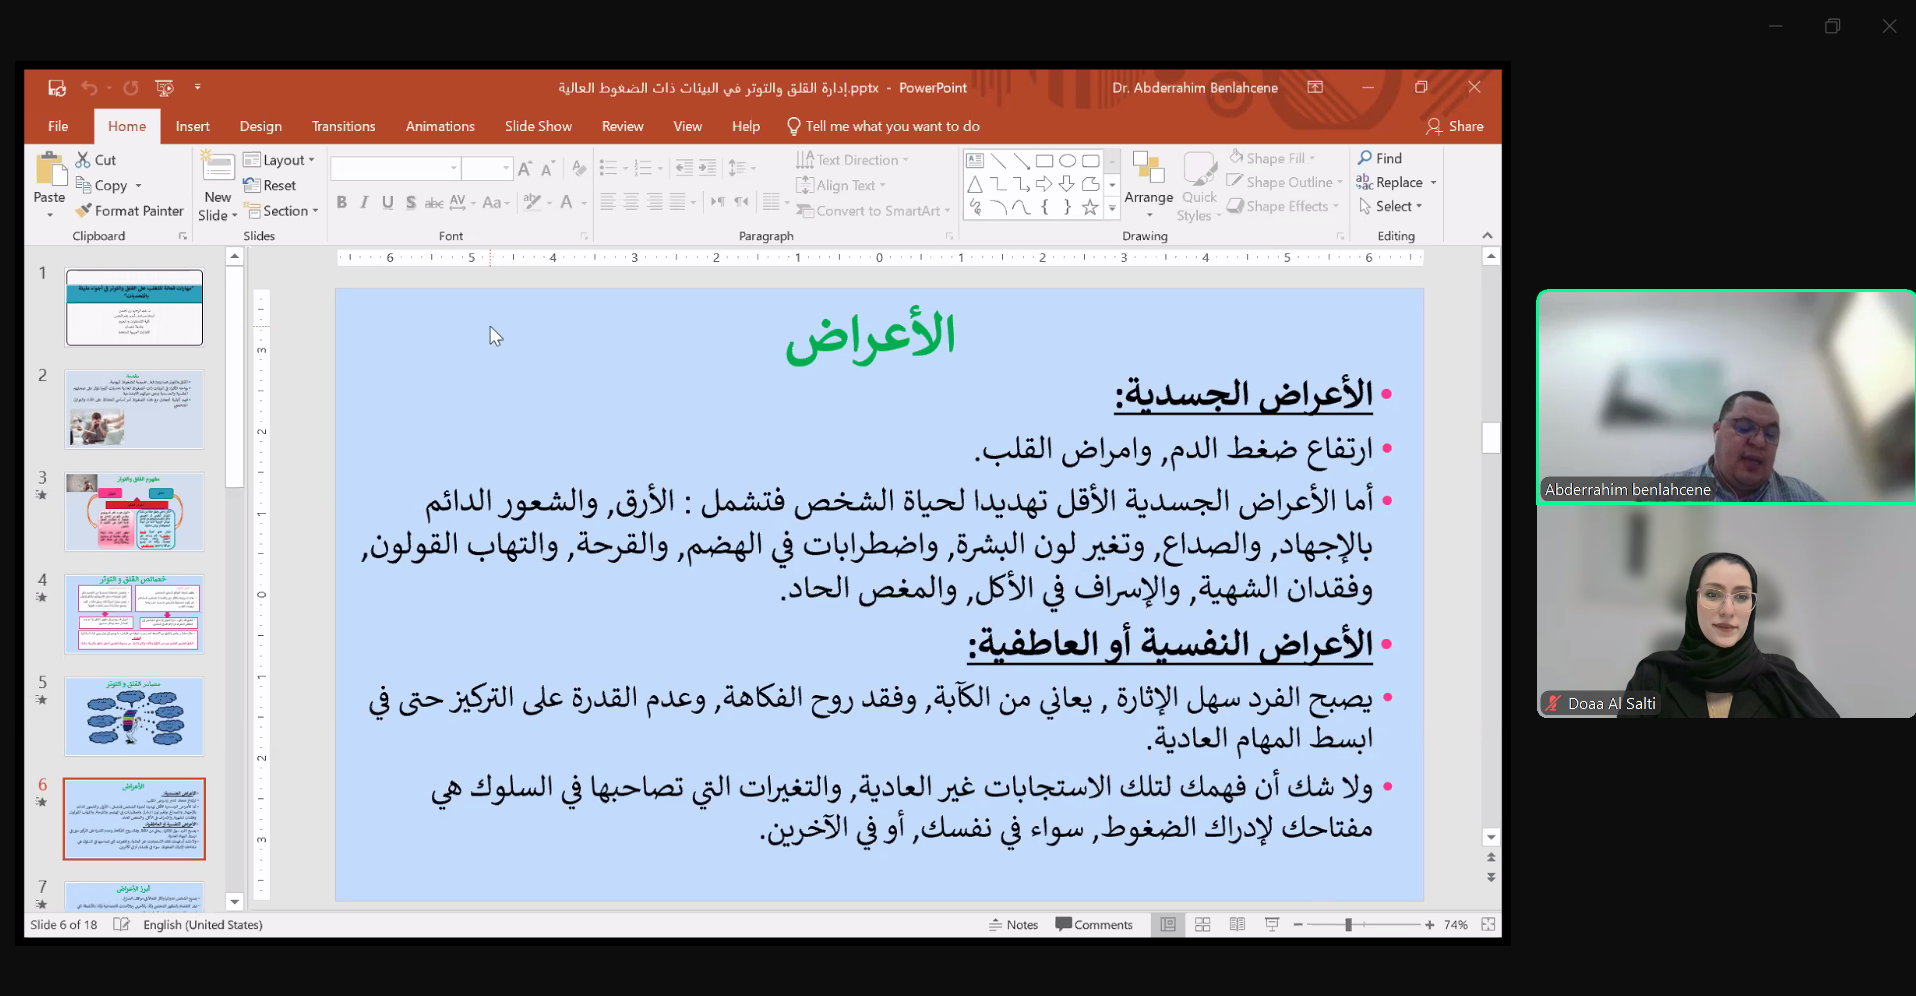The width and height of the screenshot is (1916, 996).
Task: Toggle Bold formatting
Action: click(x=342, y=203)
